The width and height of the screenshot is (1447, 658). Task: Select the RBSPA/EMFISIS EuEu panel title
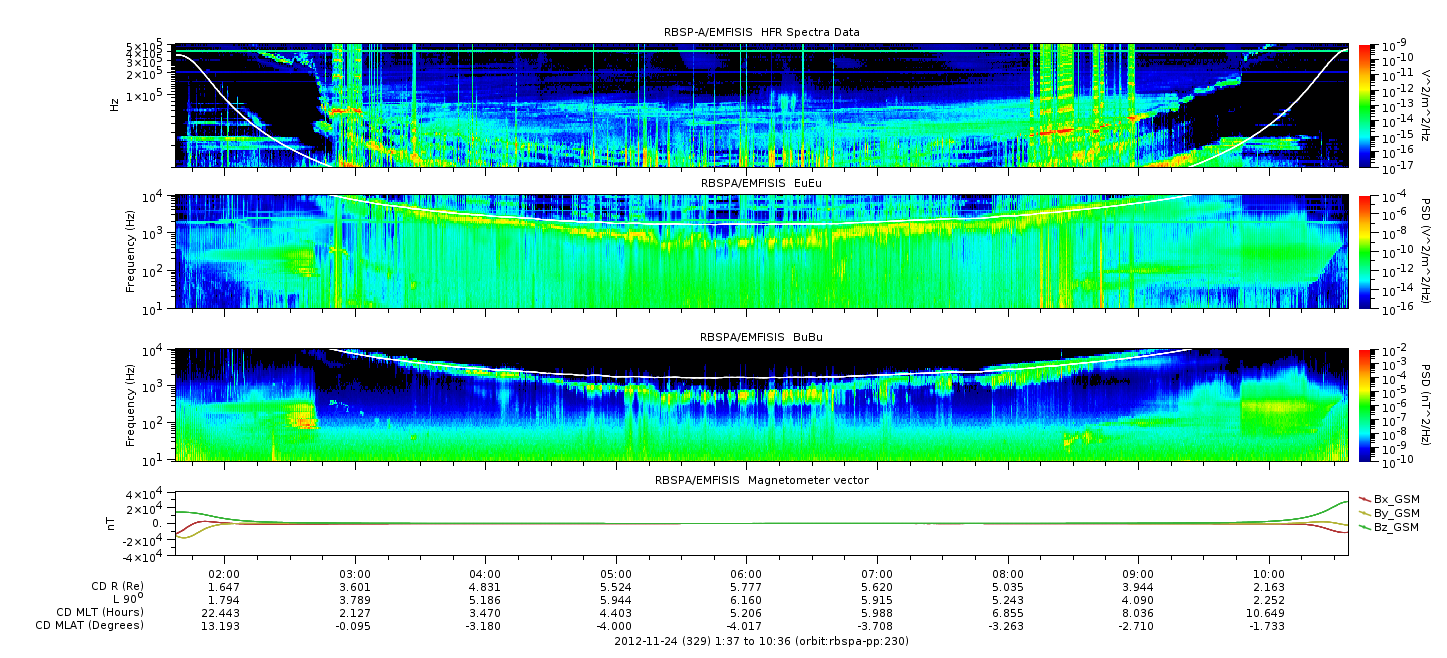click(761, 184)
